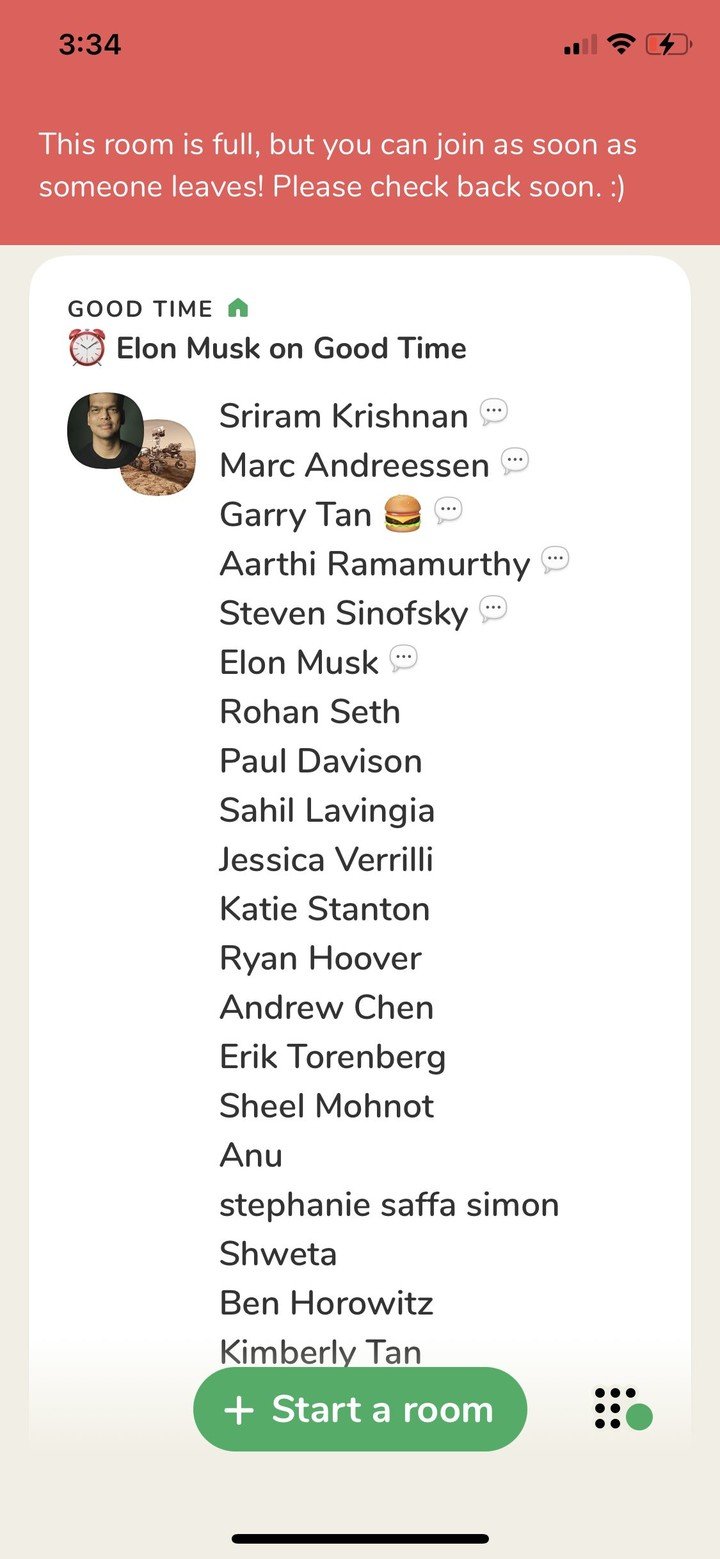Select Rohan Seth in participant list
Viewport: 720px width, 1559px height.
310,712
